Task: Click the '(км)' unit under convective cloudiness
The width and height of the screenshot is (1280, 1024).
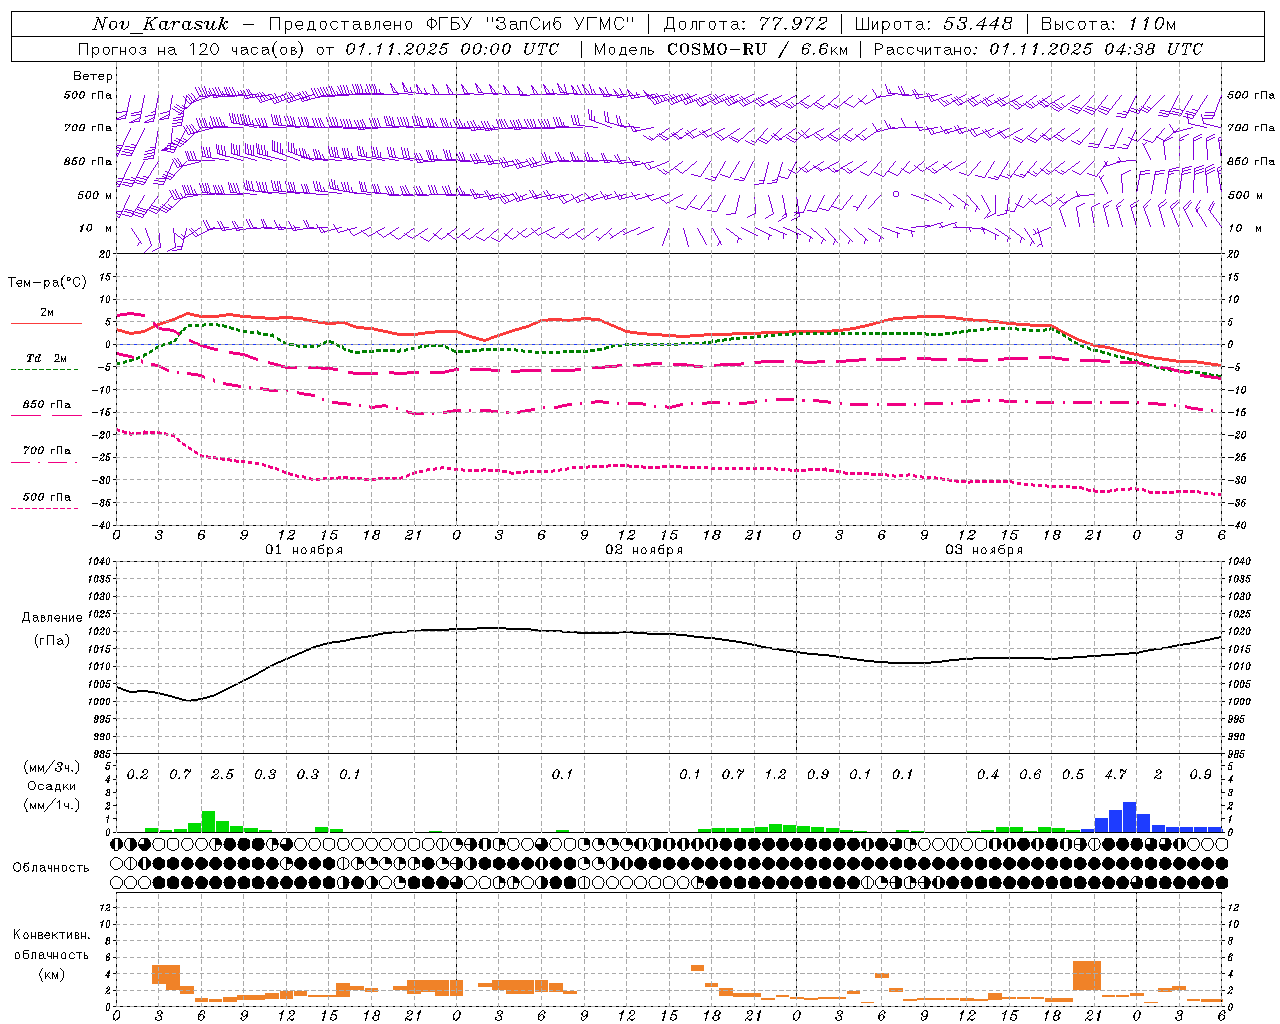Action: [x=51, y=974]
